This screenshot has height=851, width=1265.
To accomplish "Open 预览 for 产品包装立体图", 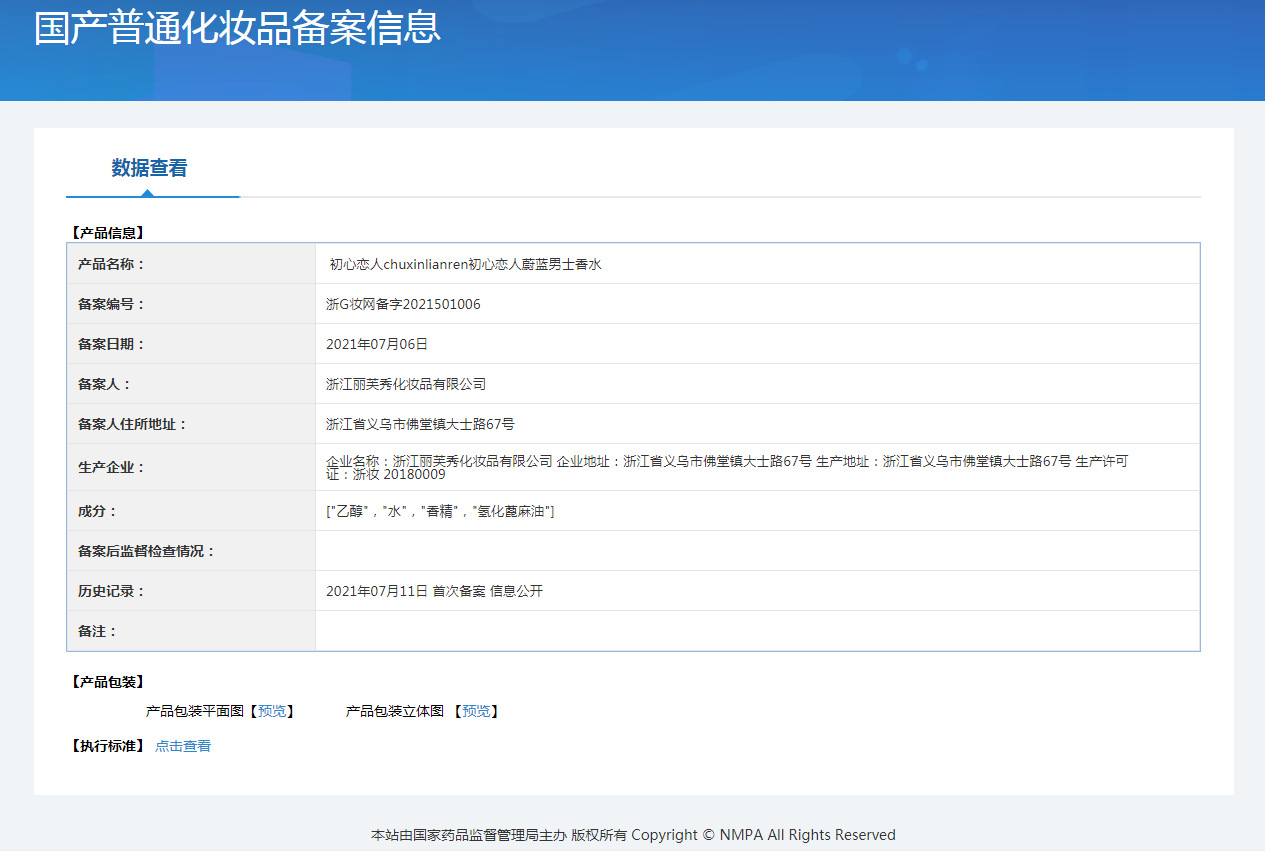I will [476, 711].
